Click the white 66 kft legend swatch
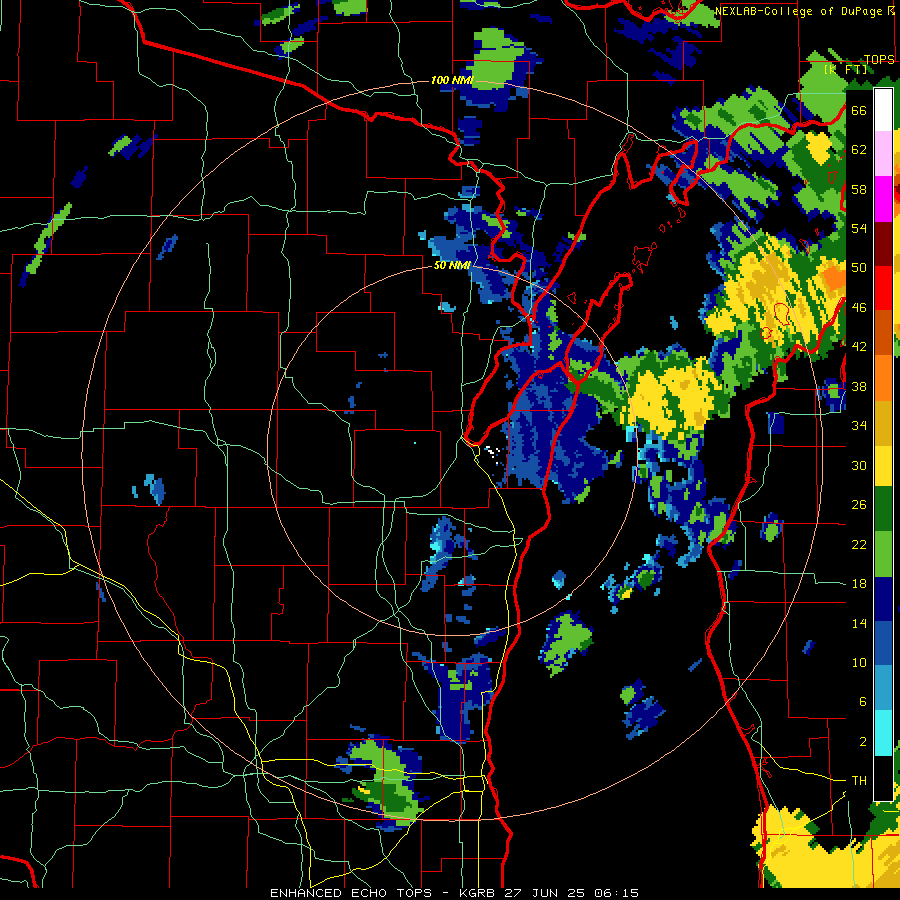The width and height of the screenshot is (900, 900). (x=883, y=110)
